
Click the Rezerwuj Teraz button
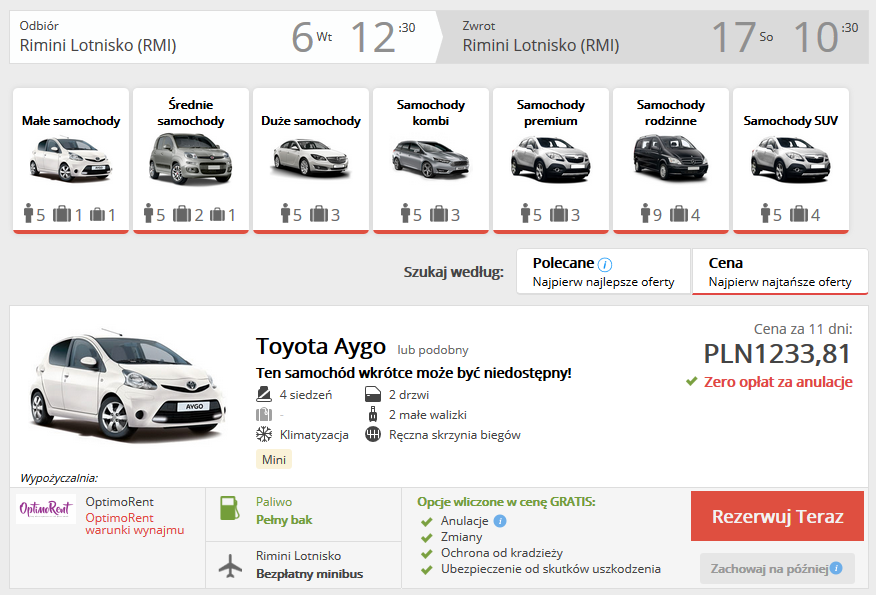coord(777,516)
